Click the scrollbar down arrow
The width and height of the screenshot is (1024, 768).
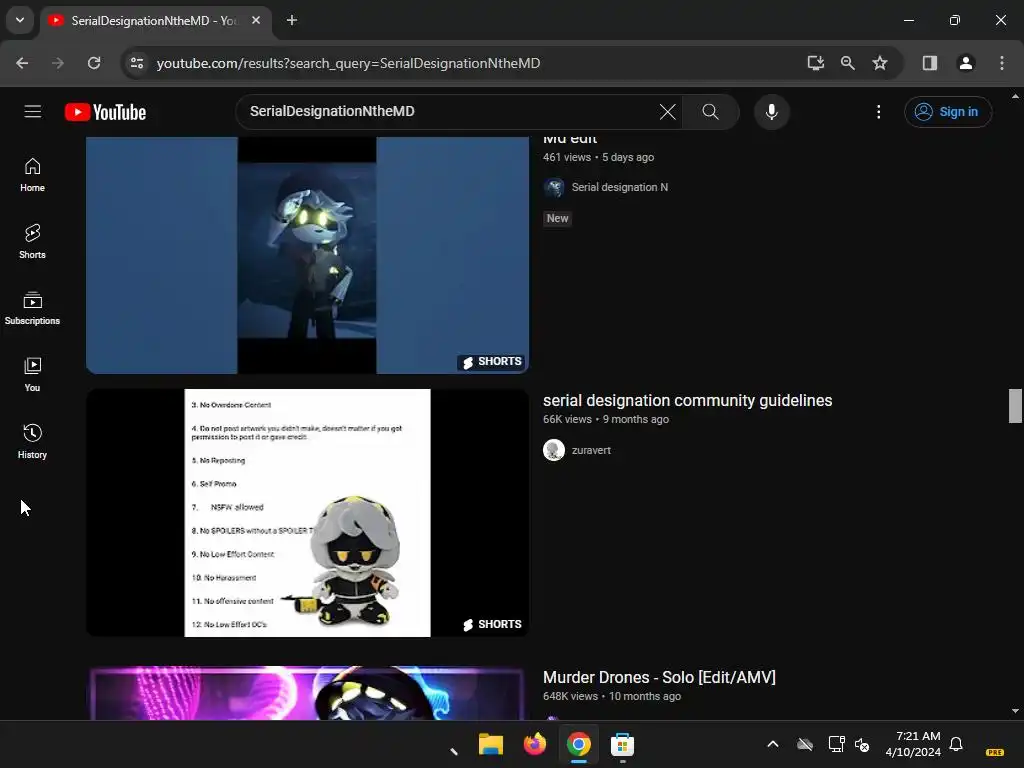click(x=1015, y=711)
